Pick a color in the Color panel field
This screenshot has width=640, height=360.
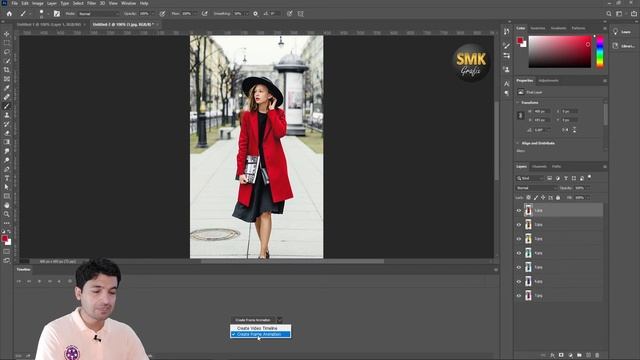point(560,51)
